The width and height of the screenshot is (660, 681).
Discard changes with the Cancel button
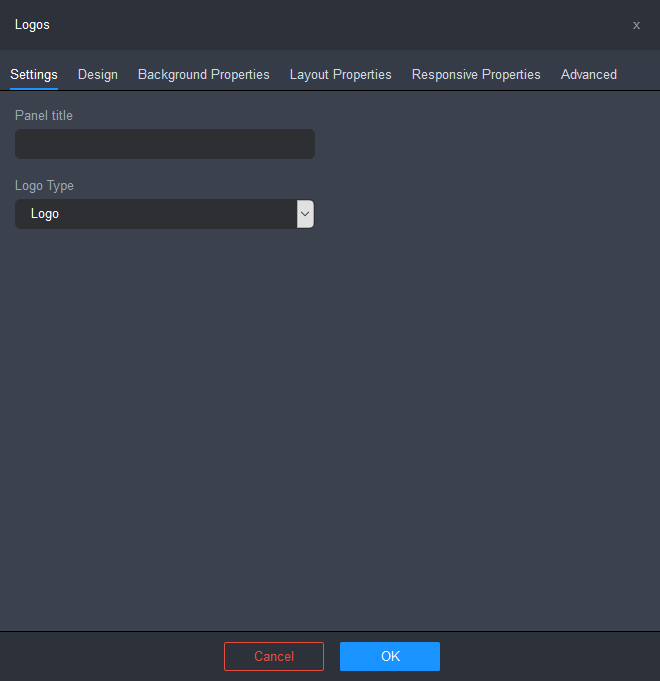(274, 656)
